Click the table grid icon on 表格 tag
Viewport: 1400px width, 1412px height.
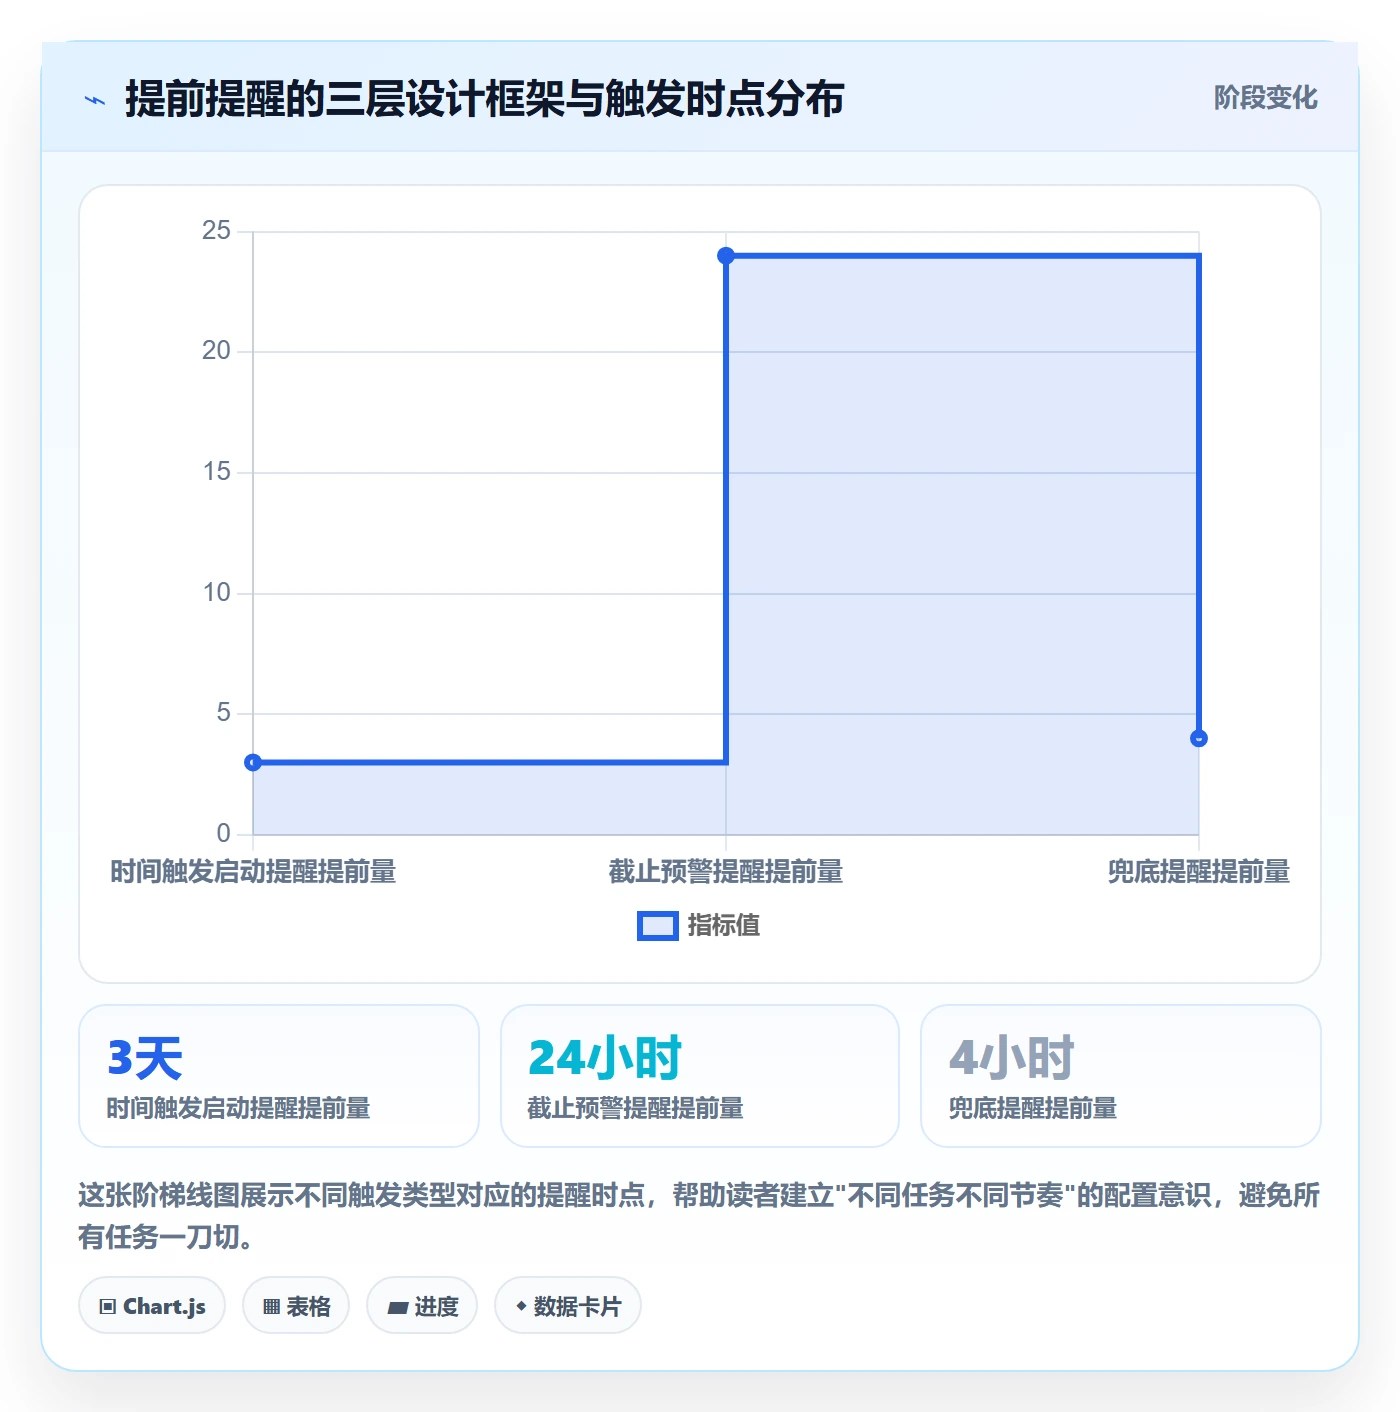(271, 1306)
